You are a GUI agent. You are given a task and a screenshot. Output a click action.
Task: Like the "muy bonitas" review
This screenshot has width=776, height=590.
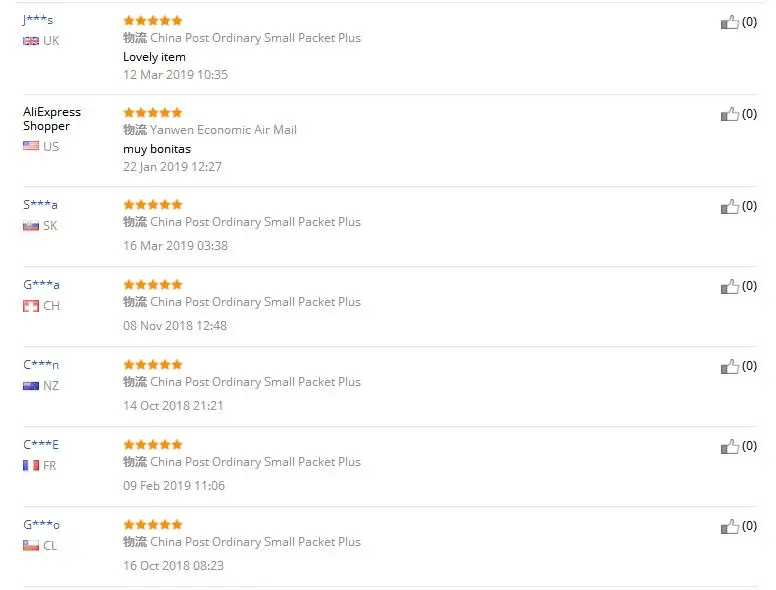[x=730, y=114]
